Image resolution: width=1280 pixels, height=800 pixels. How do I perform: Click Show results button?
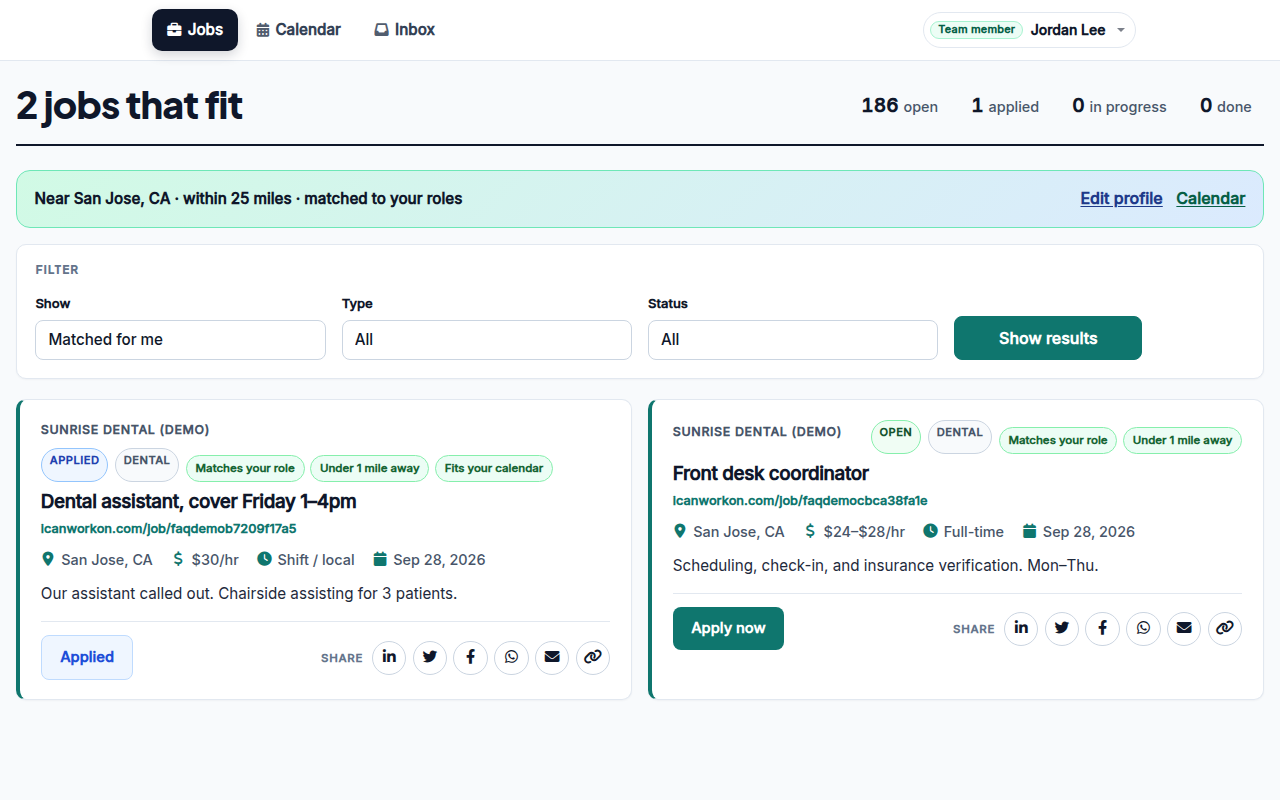[1048, 338]
